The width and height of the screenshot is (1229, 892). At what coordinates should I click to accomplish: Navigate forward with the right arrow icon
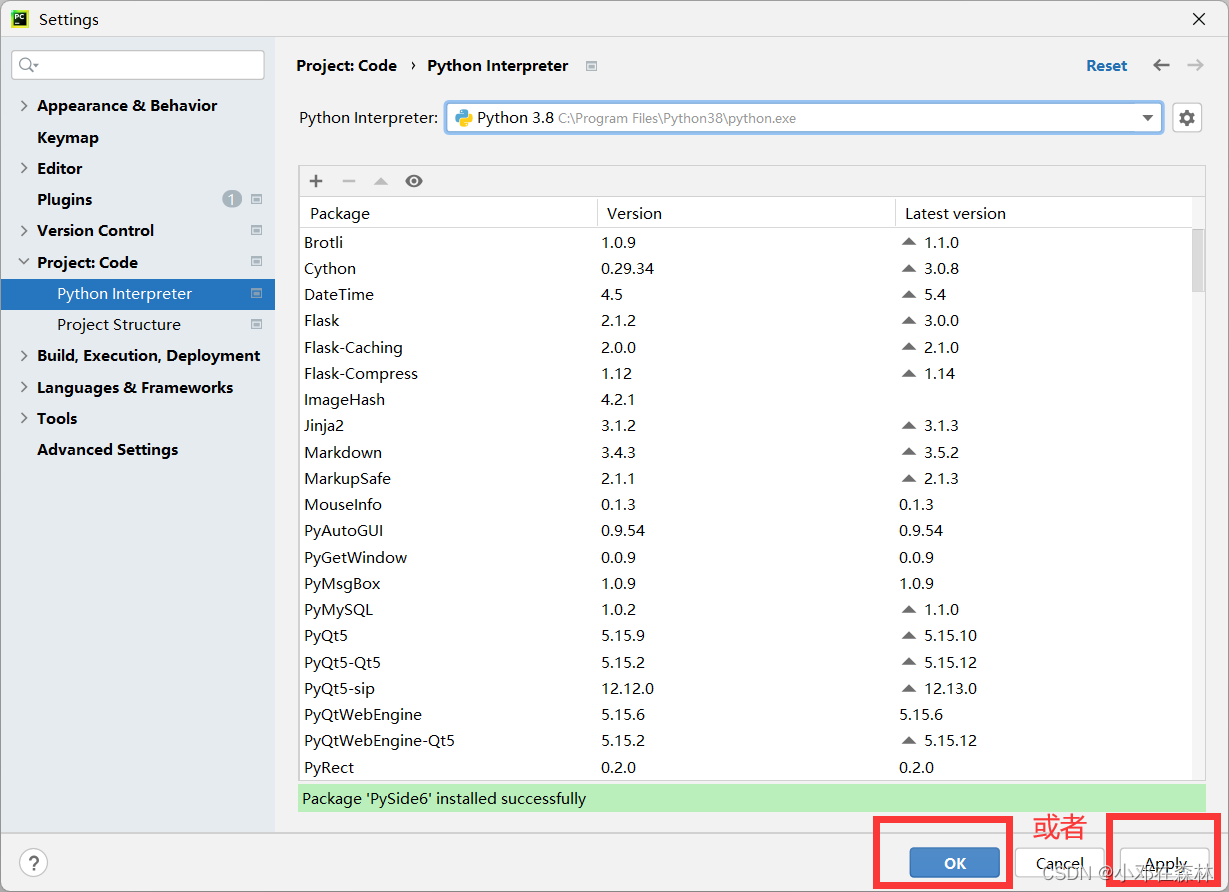click(1194, 65)
